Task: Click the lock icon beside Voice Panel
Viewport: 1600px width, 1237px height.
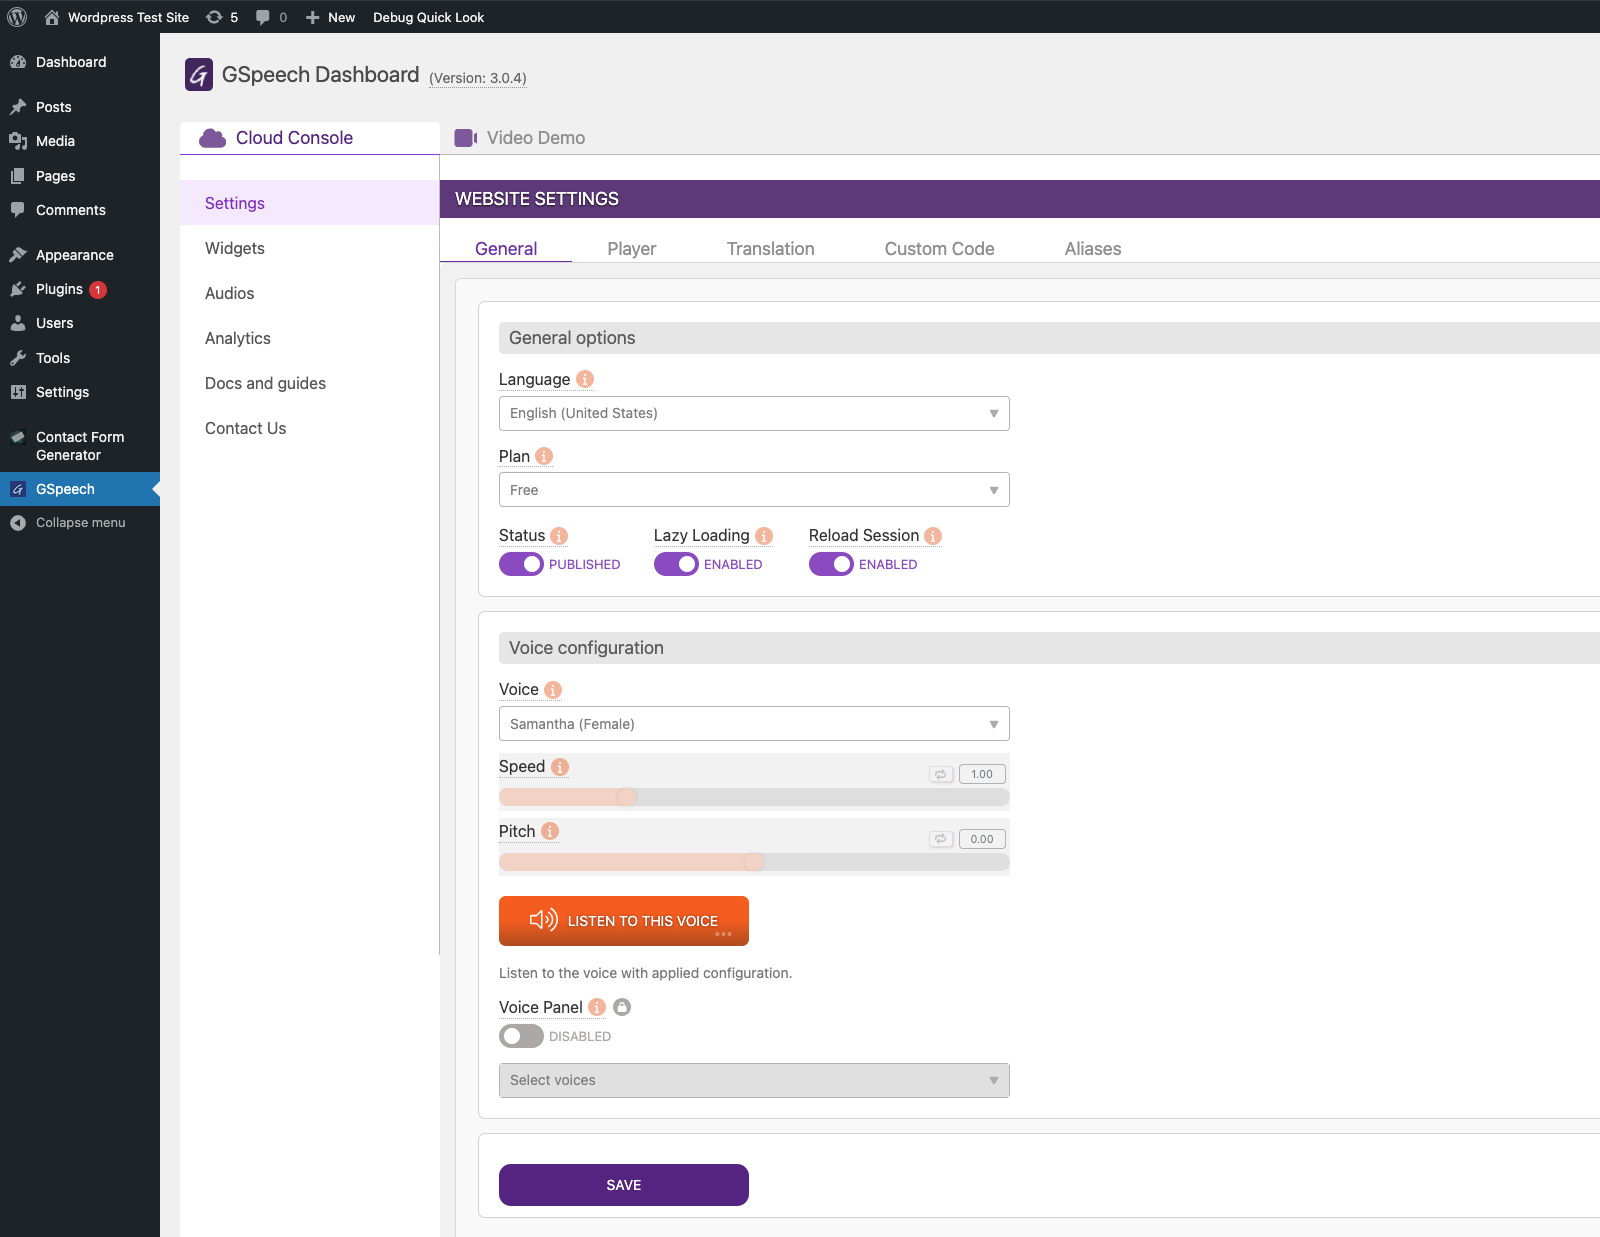Action: (622, 1007)
